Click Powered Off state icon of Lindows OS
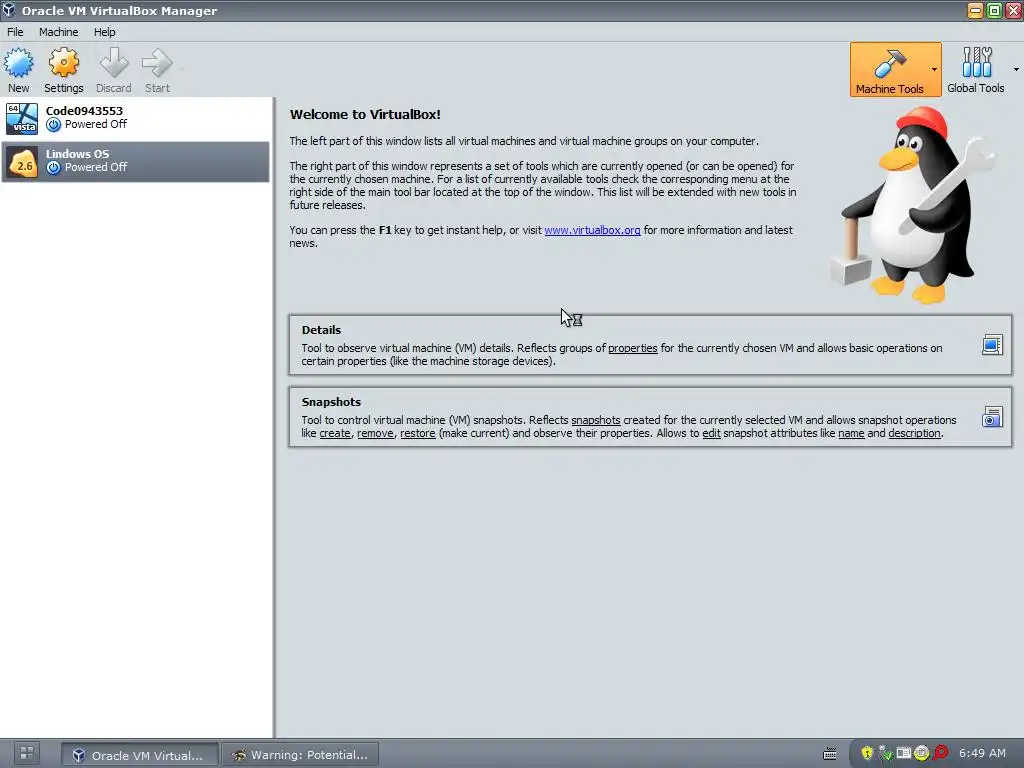The height and width of the screenshot is (768, 1024). coord(54,167)
